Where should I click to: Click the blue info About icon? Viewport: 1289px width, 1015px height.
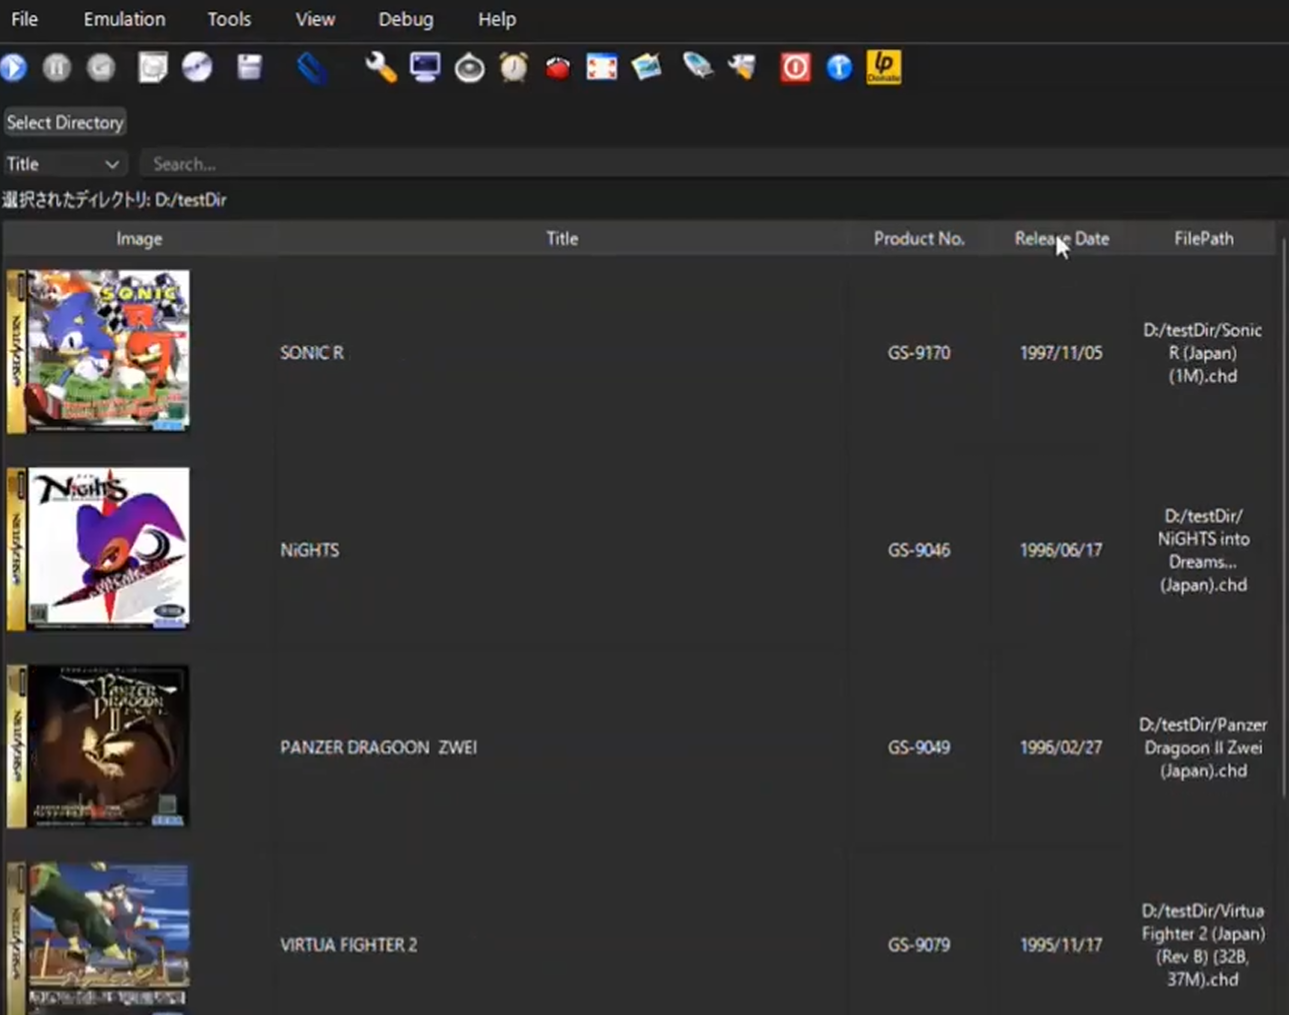coord(839,67)
